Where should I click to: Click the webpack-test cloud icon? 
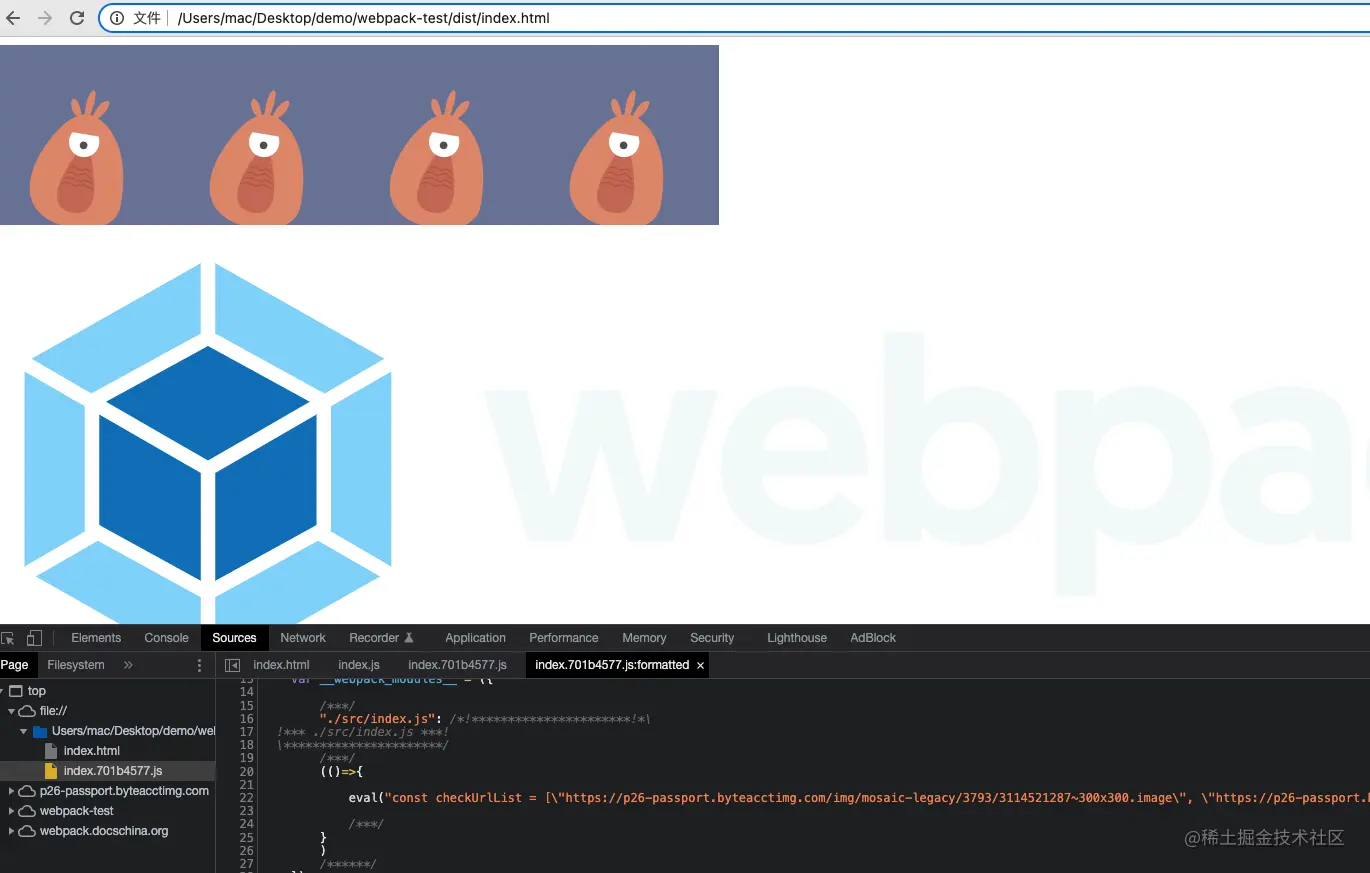pyautogui.click(x=27, y=811)
